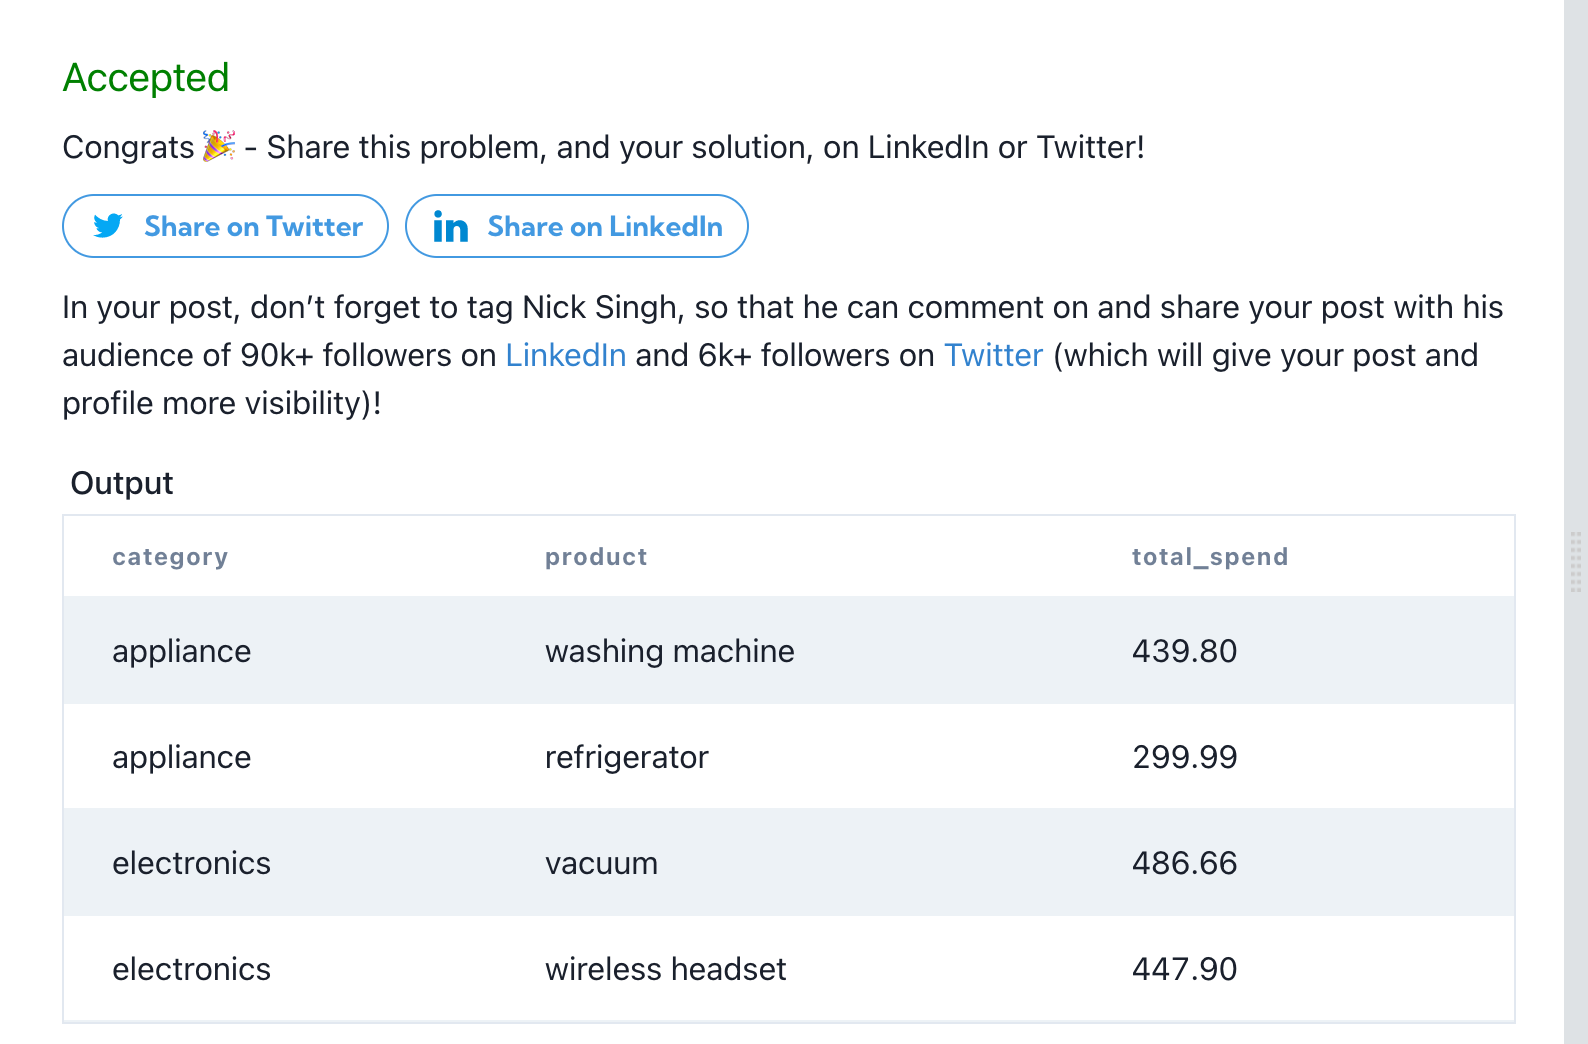This screenshot has width=1588, height=1044.
Task: Select the washing machine cell
Action: [669, 651]
